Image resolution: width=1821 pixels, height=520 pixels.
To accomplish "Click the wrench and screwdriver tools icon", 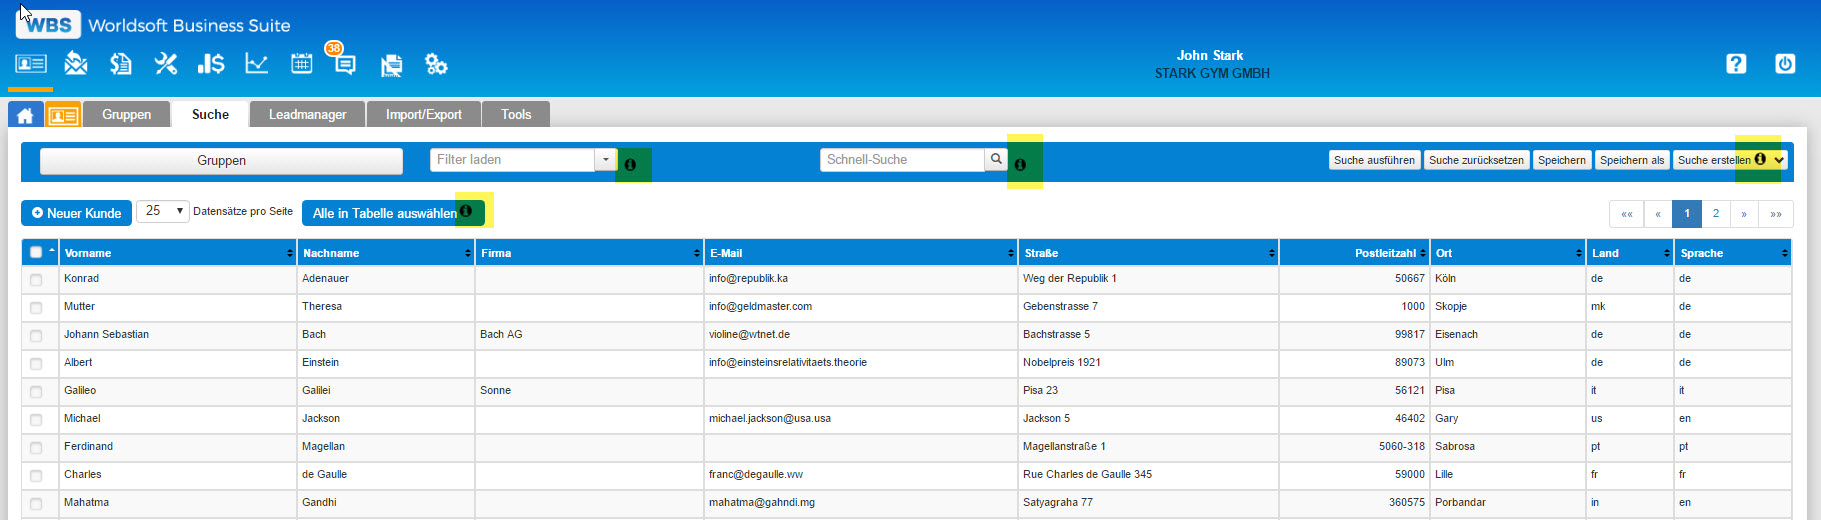I will click(166, 64).
